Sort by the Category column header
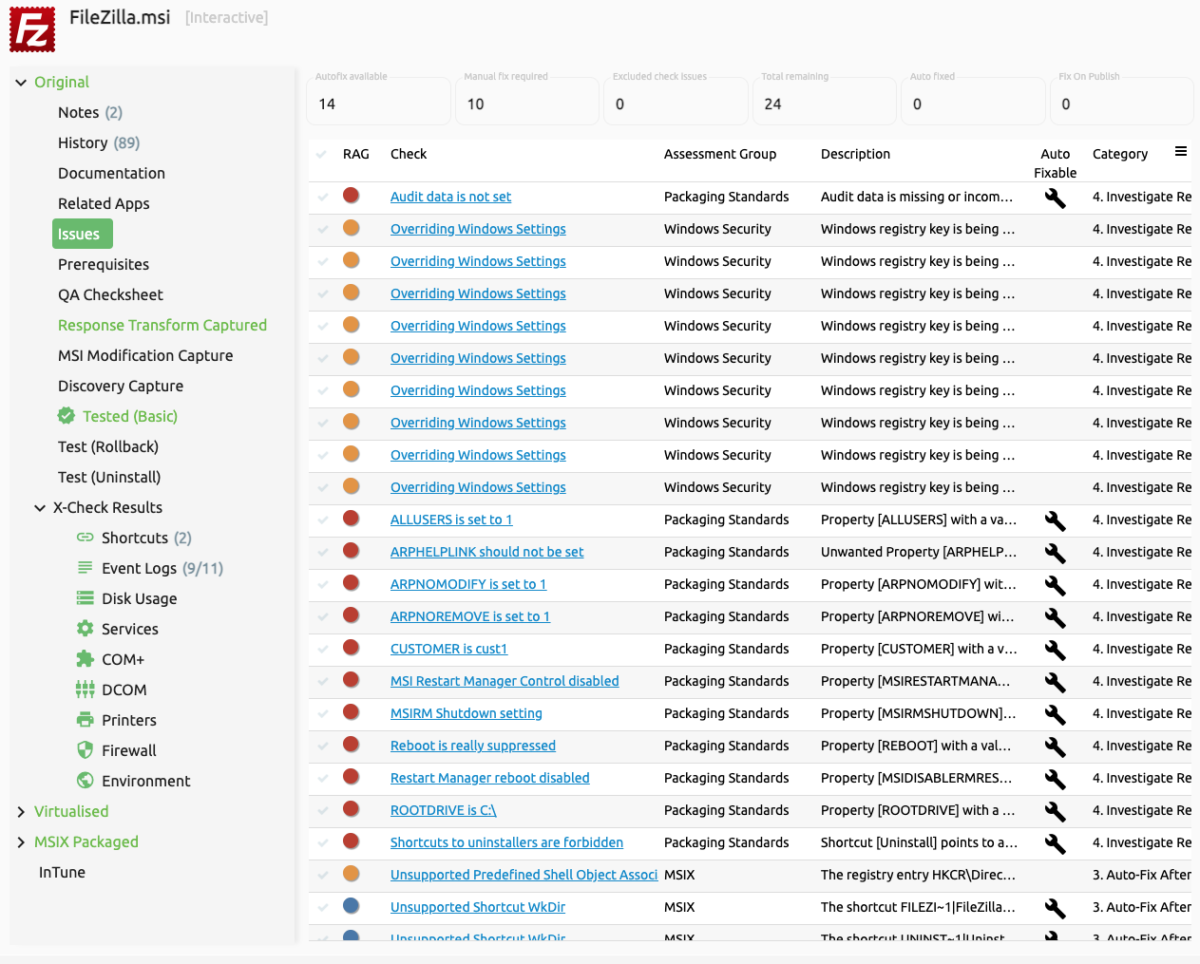Image resolution: width=1200 pixels, height=964 pixels. (1120, 154)
